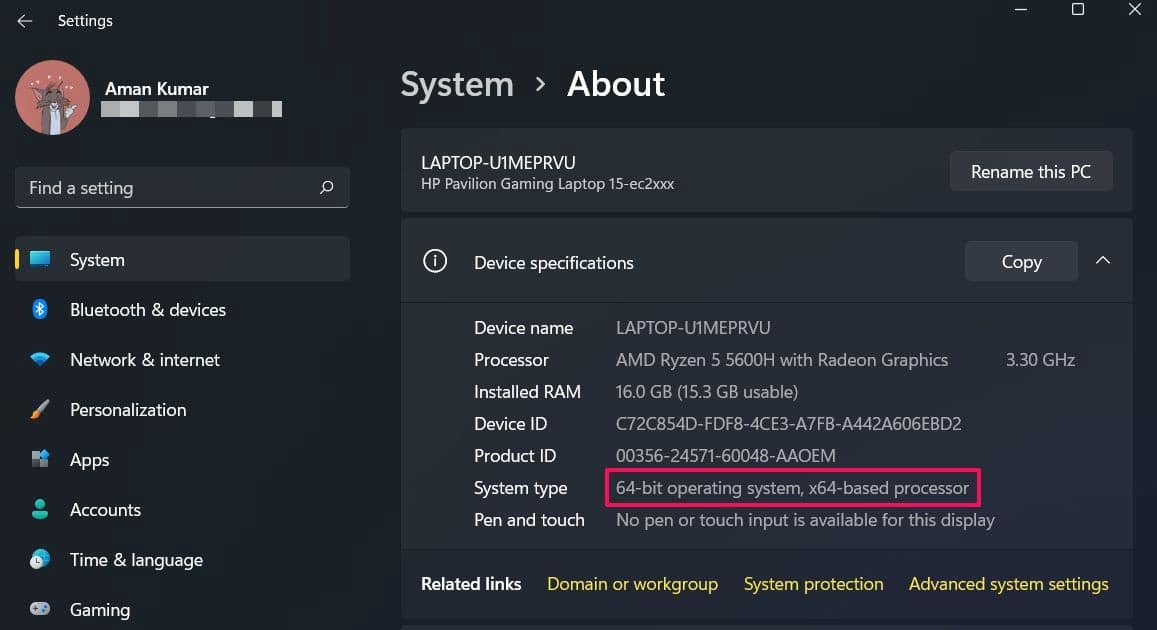The image size is (1157, 630).
Task: Click the Network & internet wifi icon
Action: pos(40,359)
